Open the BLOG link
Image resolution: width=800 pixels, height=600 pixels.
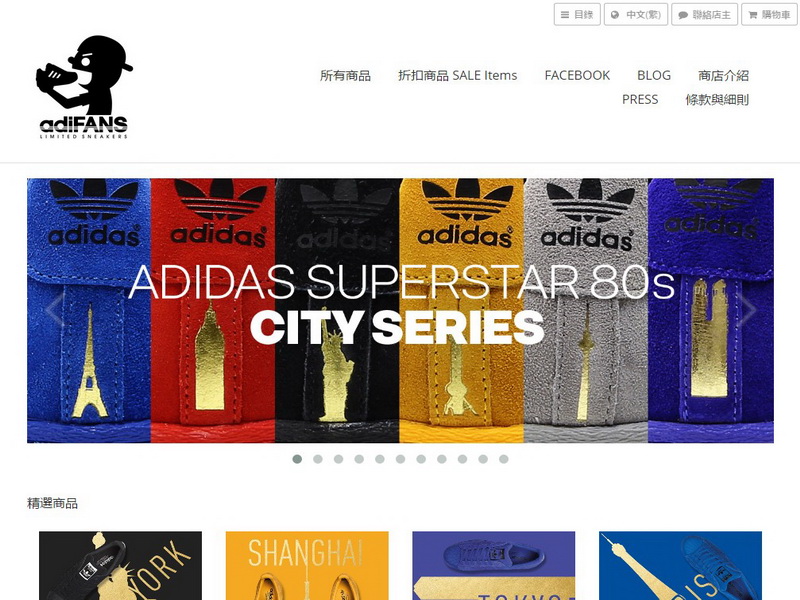pyautogui.click(x=654, y=76)
